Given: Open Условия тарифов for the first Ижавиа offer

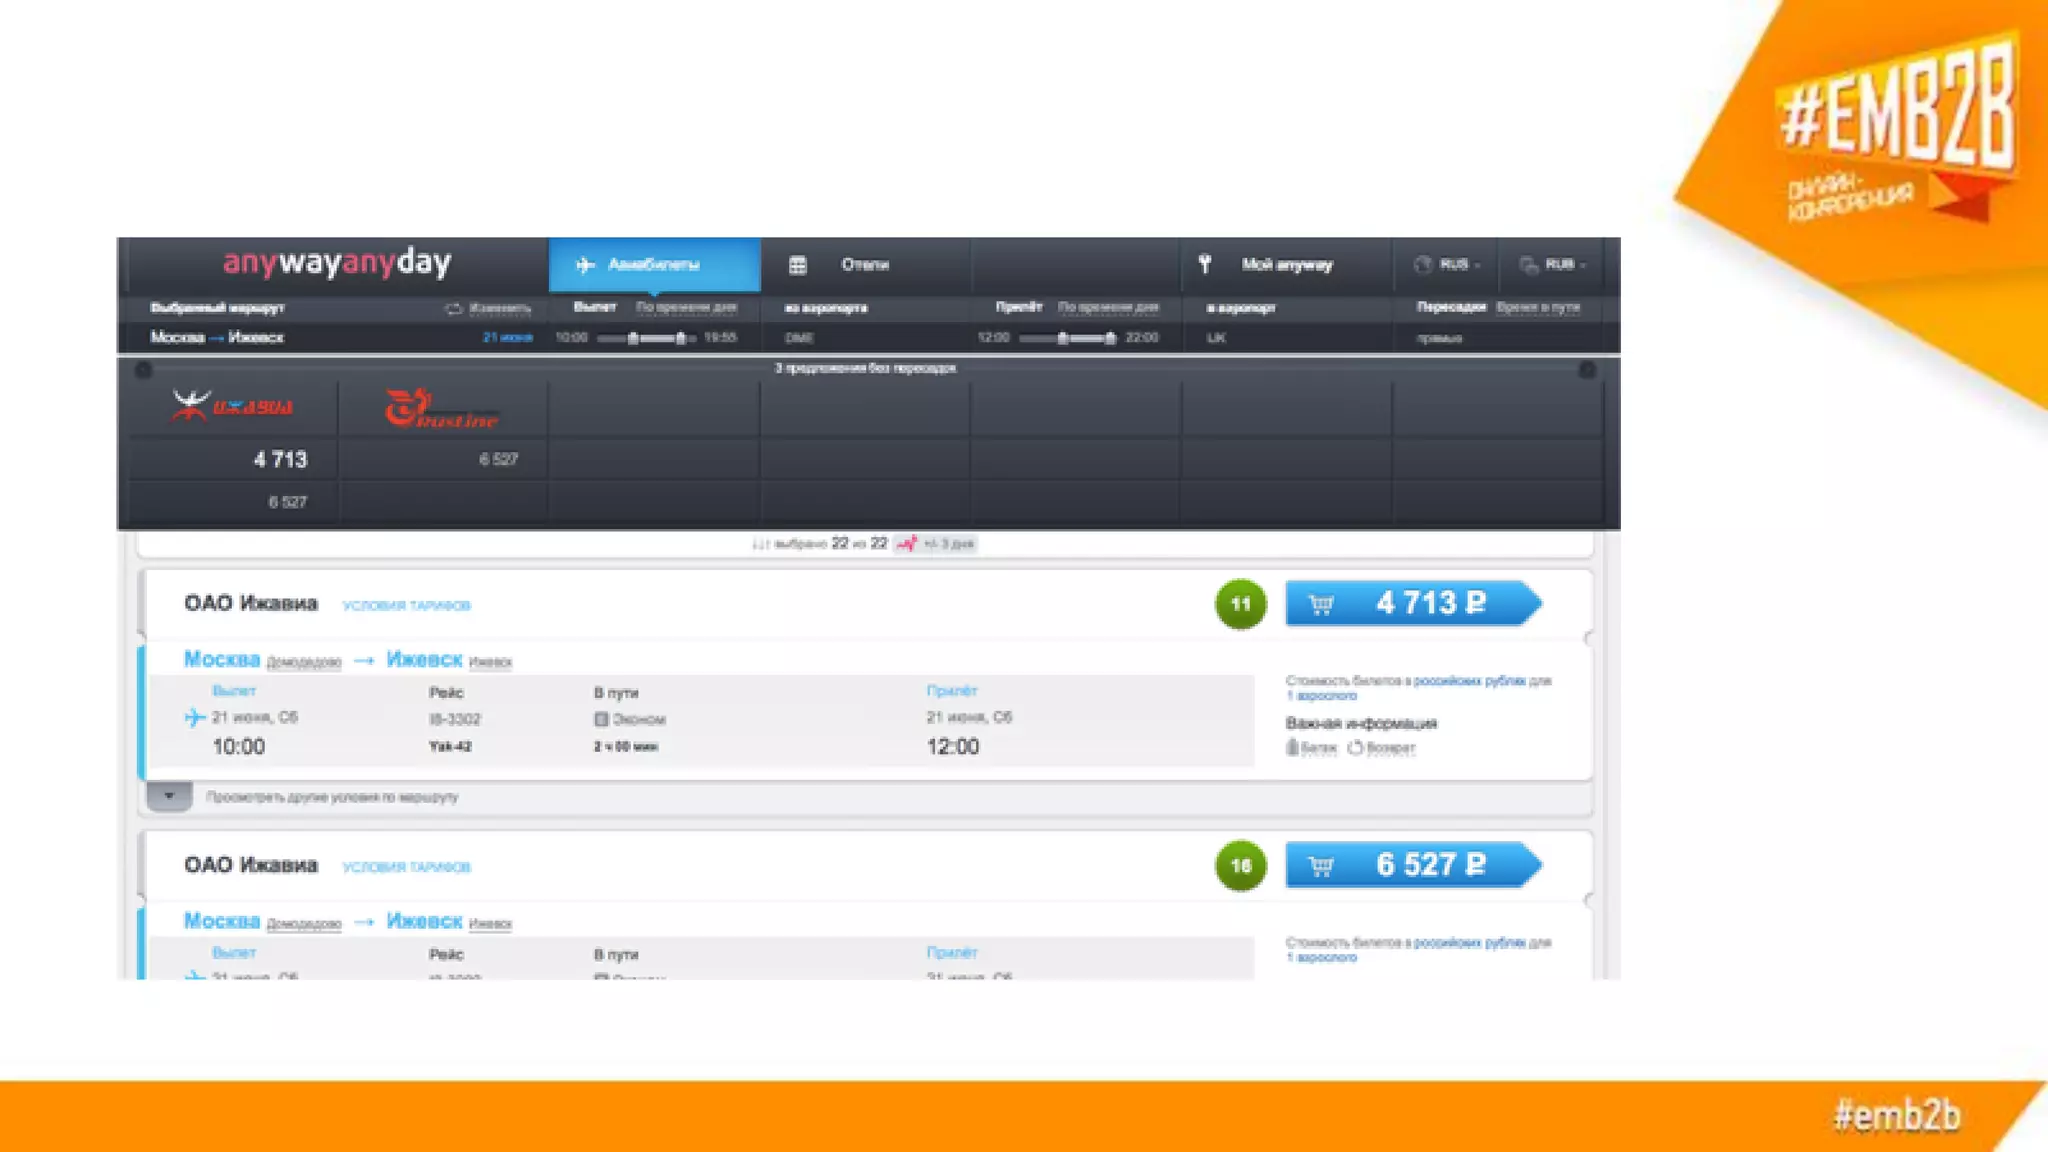Looking at the screenshot, I should click(406, 606).
